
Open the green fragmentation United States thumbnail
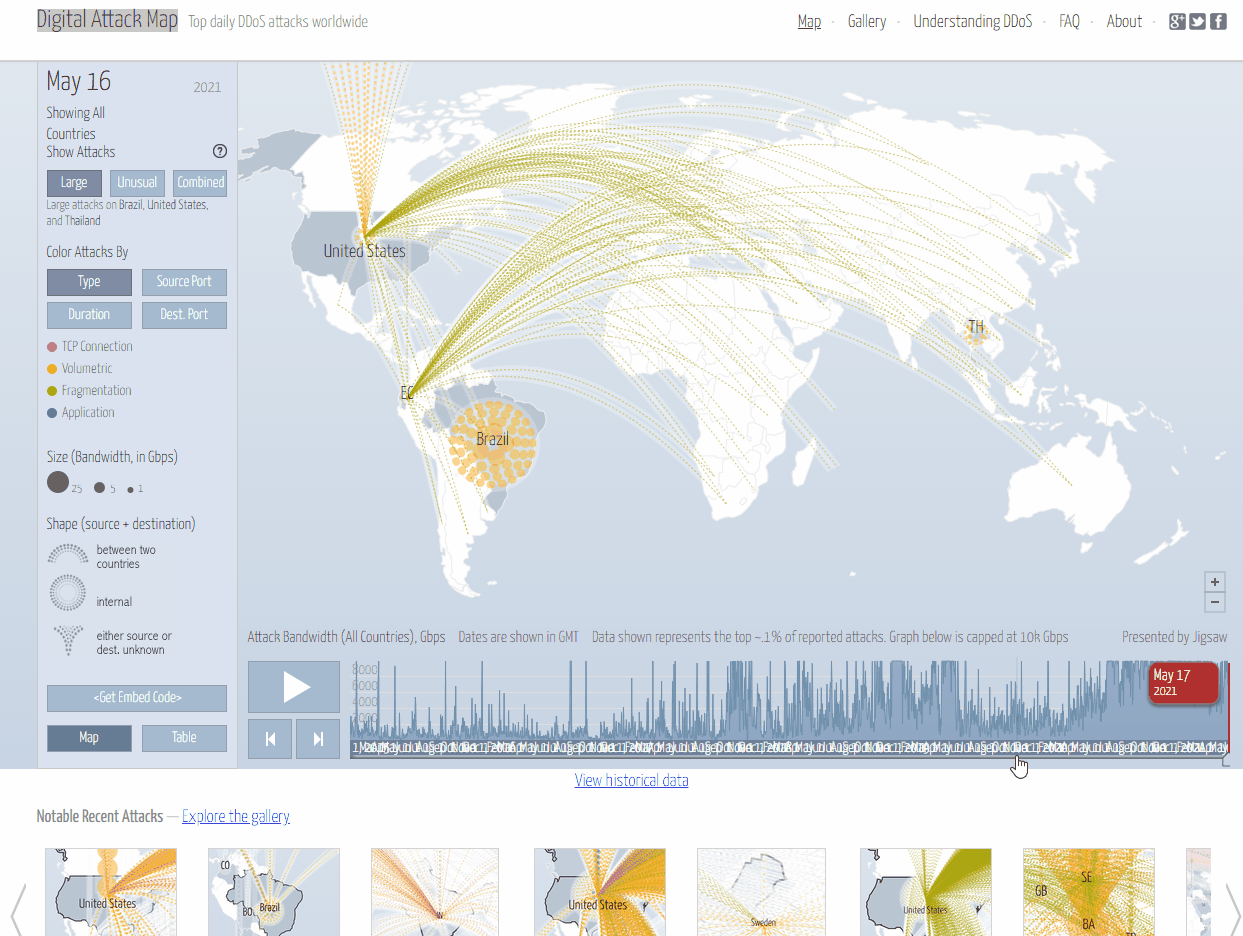click(926, 892)
